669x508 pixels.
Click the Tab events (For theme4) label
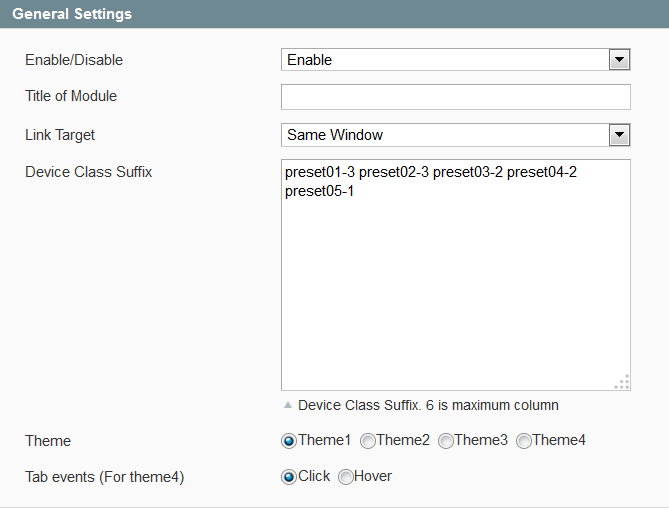click(x=105, y=477)
